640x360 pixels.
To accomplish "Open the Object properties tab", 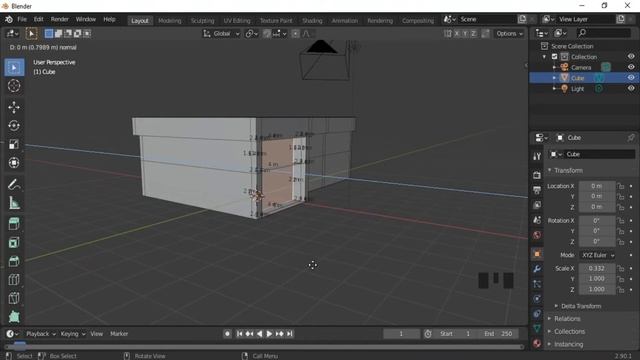I will (x=537, y=254).
